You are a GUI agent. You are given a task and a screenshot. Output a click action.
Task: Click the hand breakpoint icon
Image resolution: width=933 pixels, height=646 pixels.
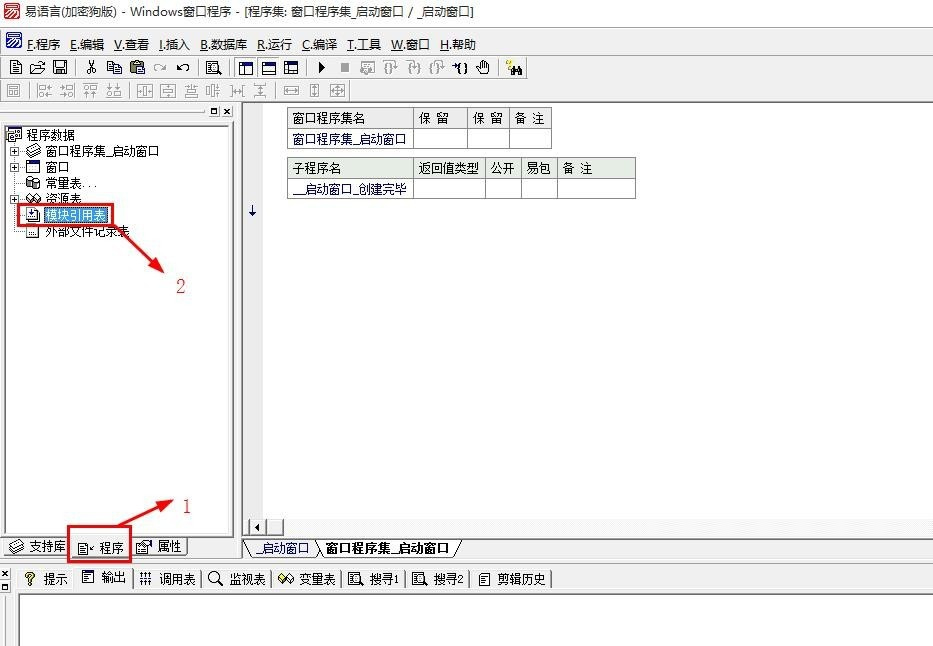(483, 68)
